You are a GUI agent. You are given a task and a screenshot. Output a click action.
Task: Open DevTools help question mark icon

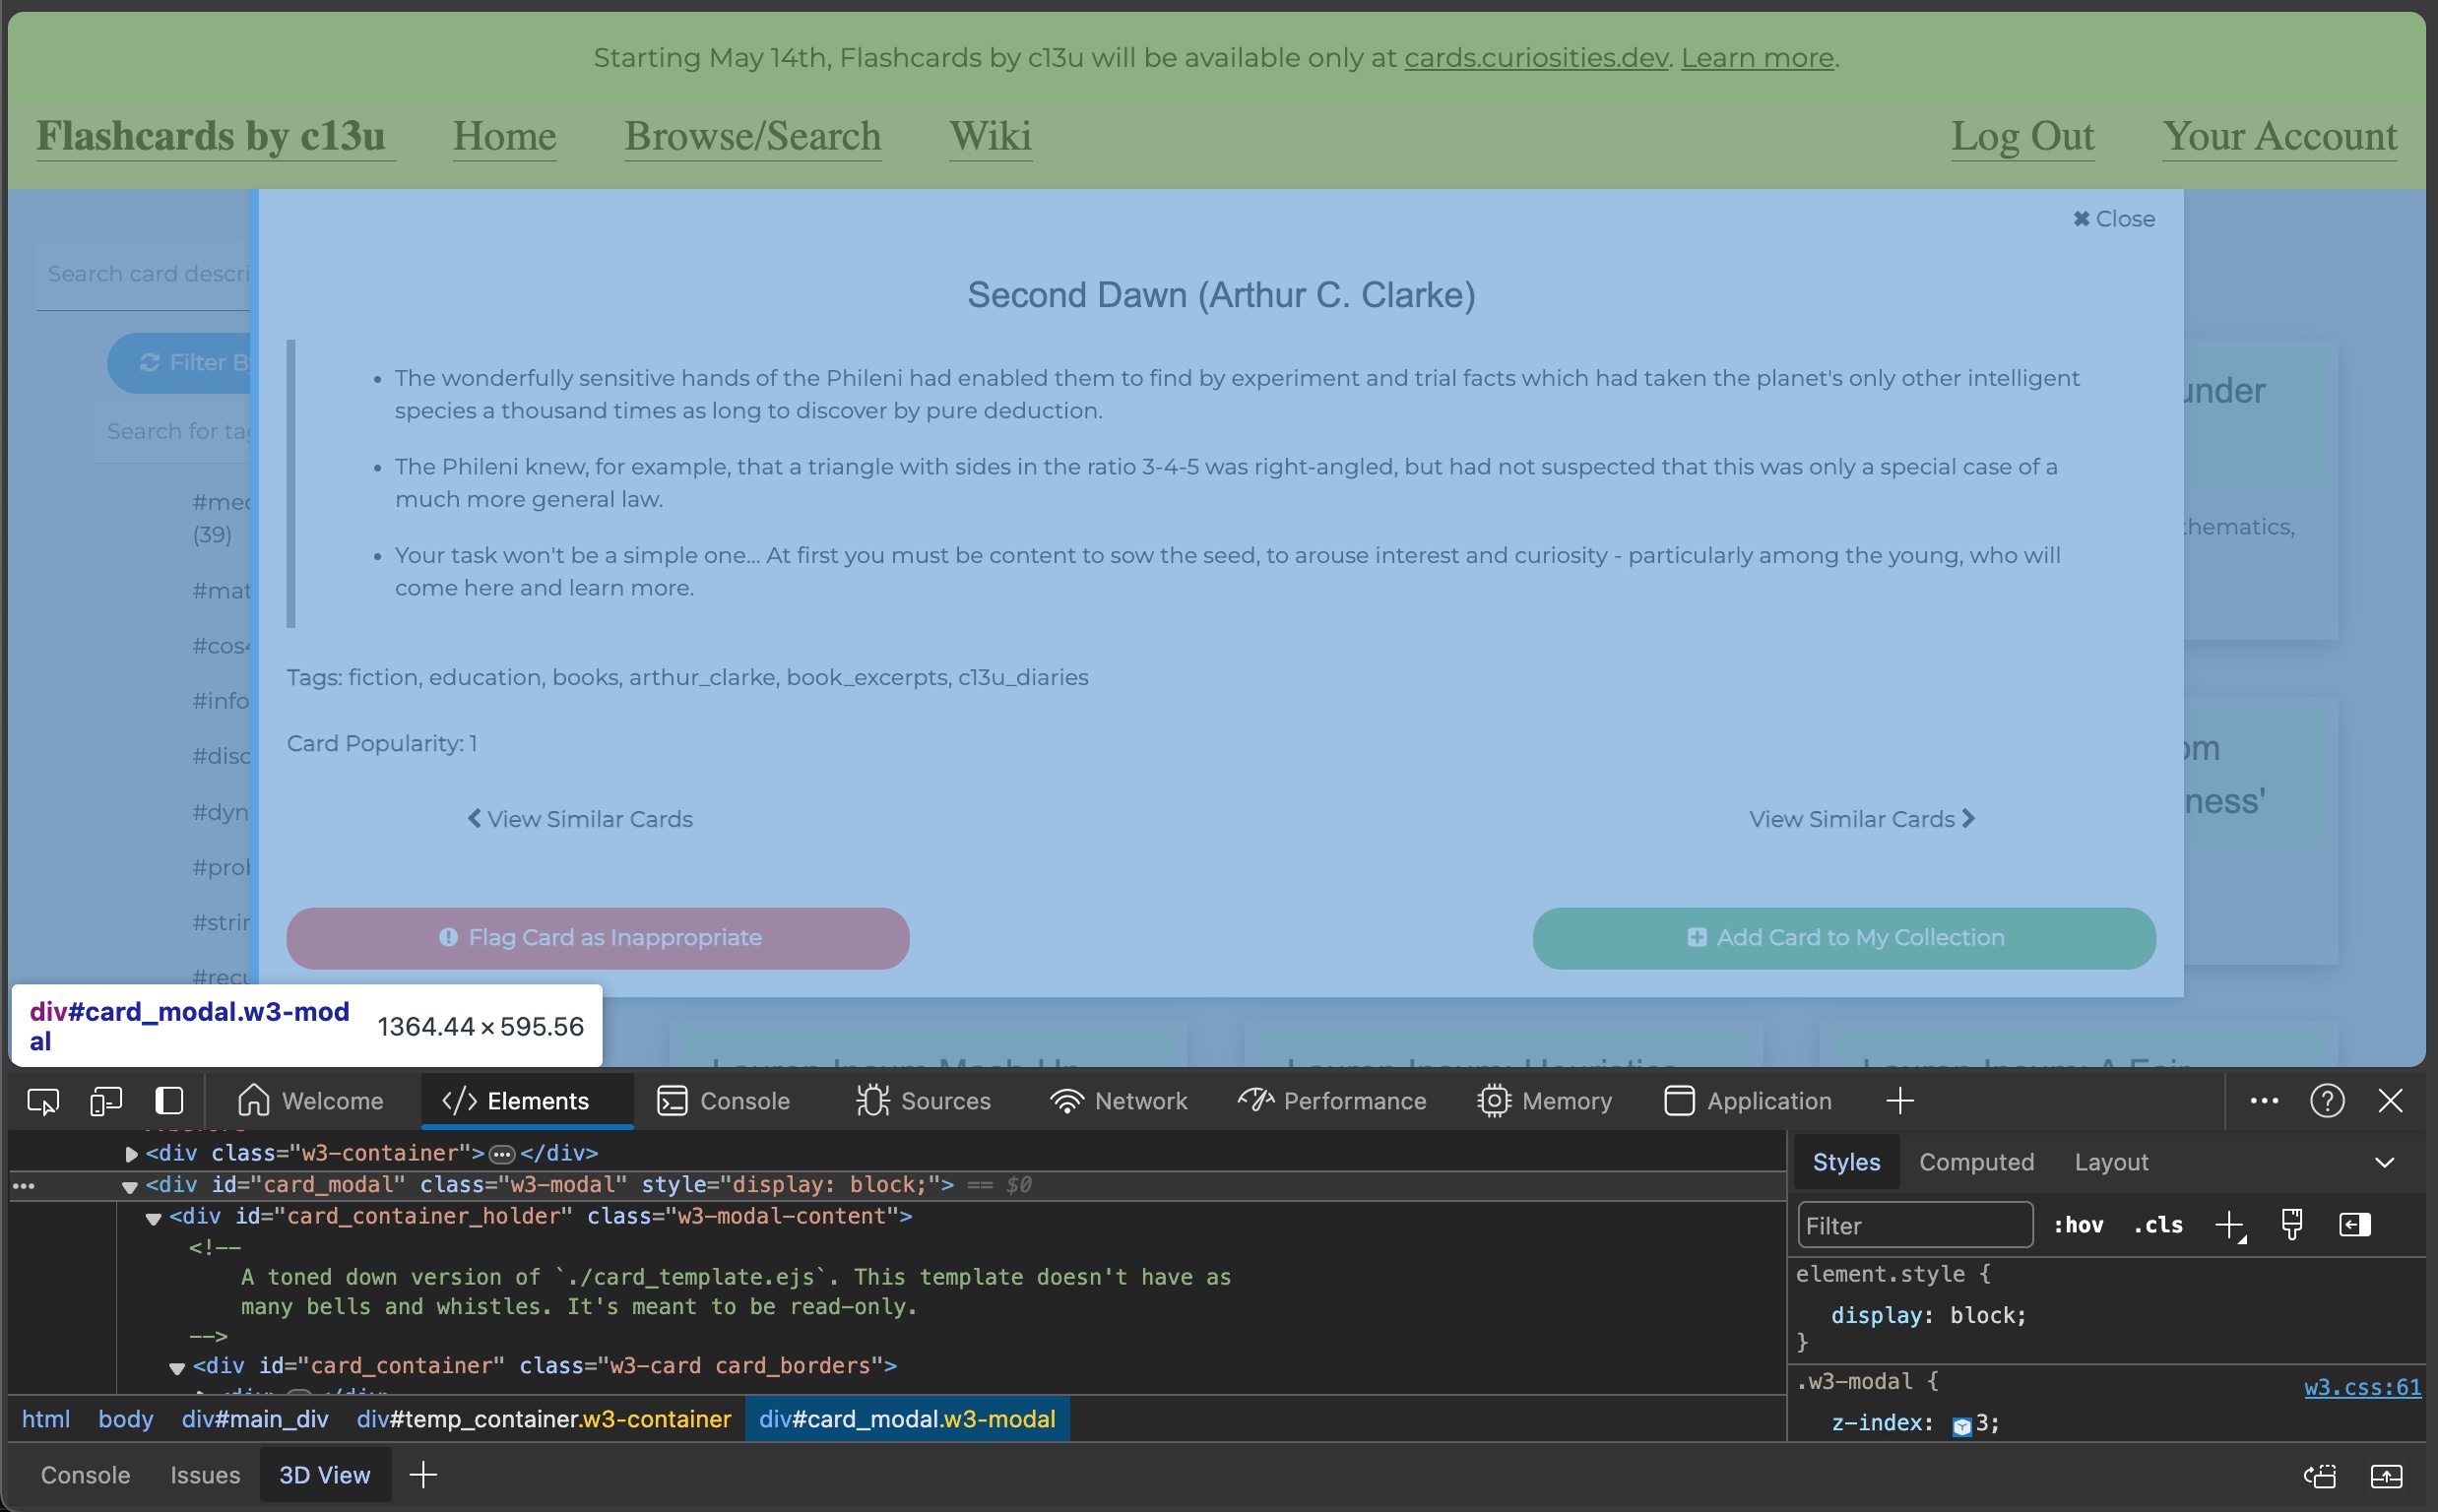[2326, 1101]
